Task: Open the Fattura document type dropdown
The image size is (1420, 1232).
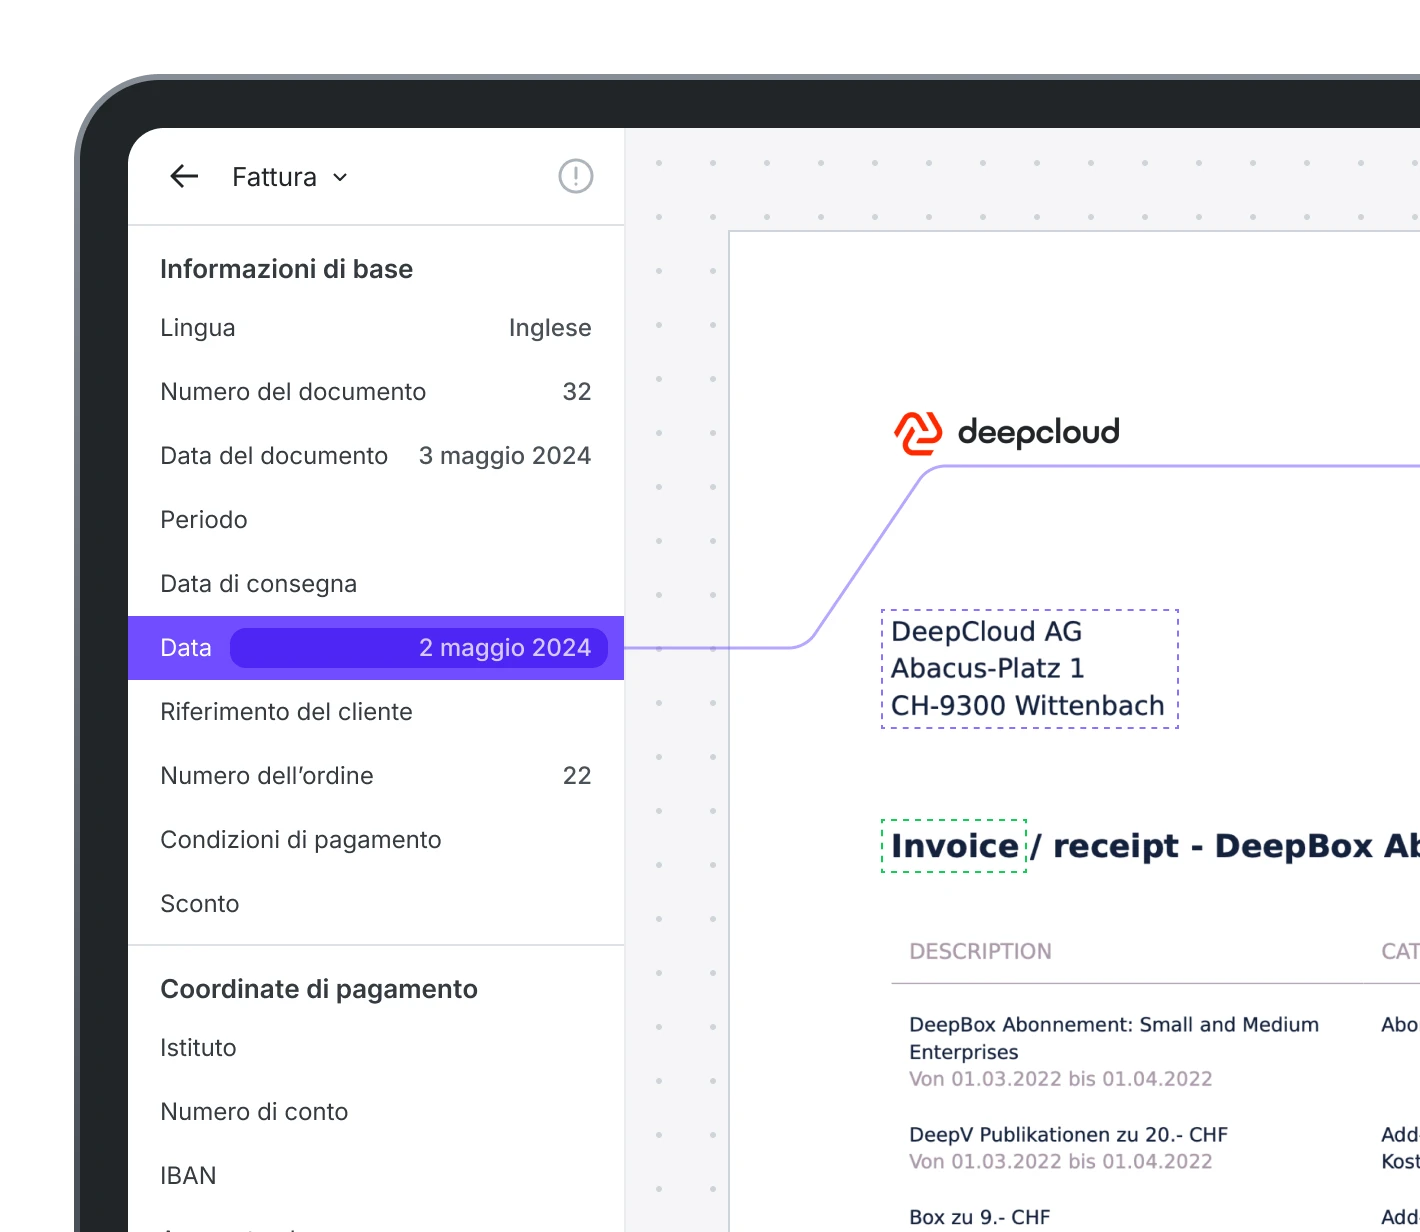Action: pos(290,177)
